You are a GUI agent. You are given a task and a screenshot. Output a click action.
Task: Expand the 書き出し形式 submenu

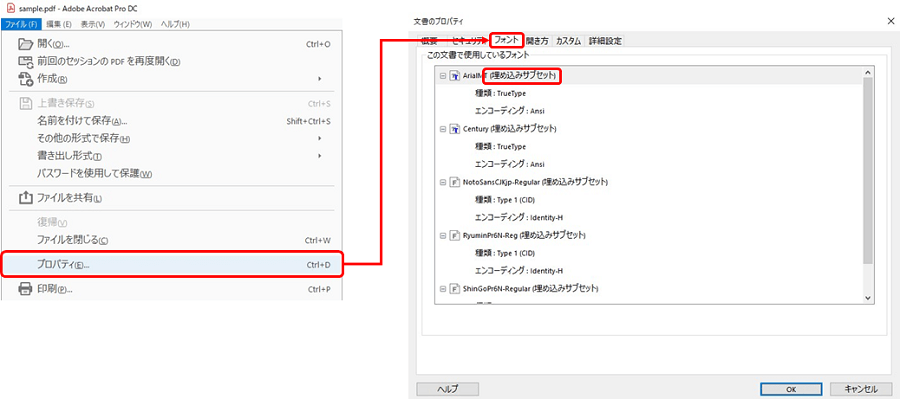coord(320,156)
